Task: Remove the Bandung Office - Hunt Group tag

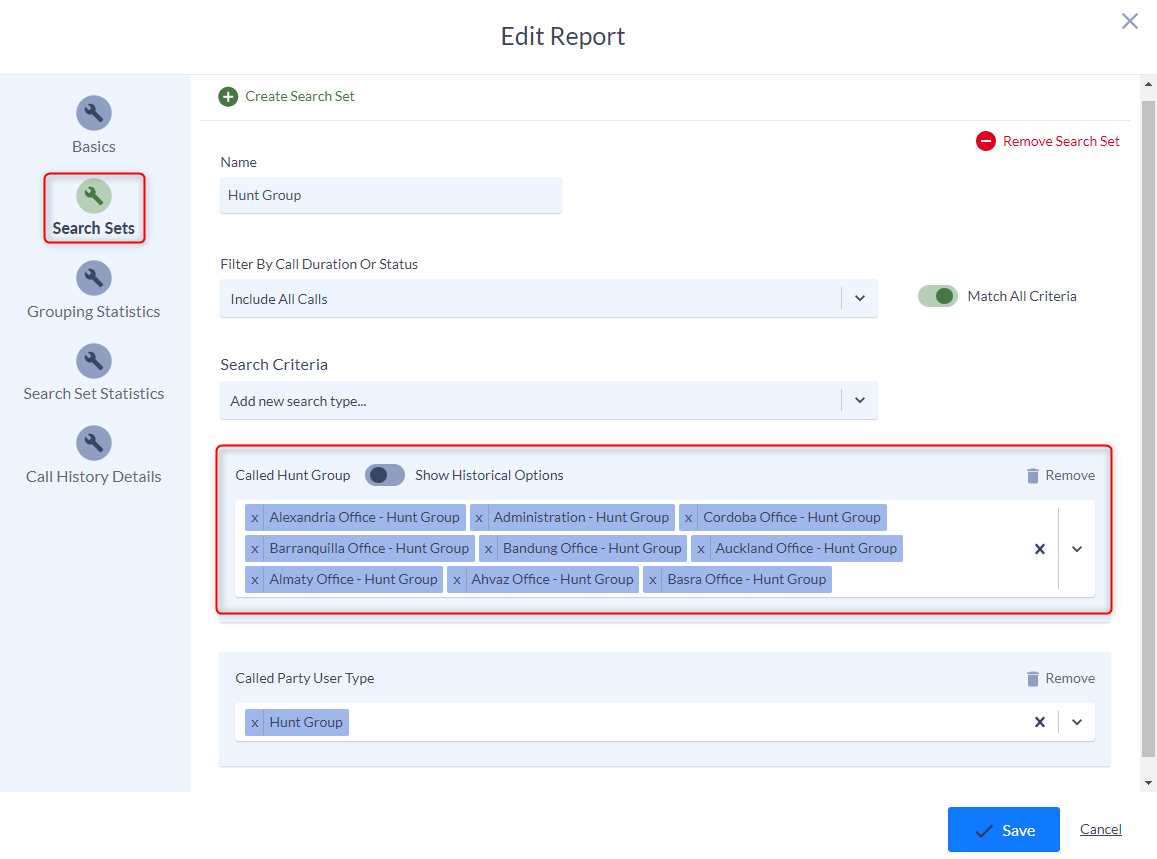Action: click(488, 548)
